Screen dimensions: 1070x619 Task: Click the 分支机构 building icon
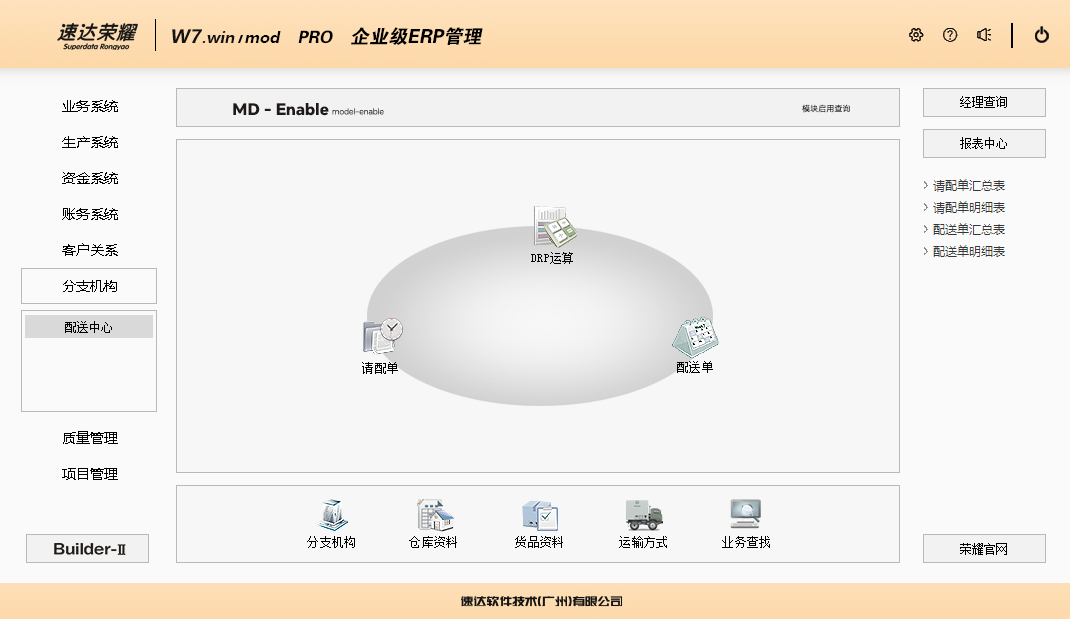tap(331, 516)
